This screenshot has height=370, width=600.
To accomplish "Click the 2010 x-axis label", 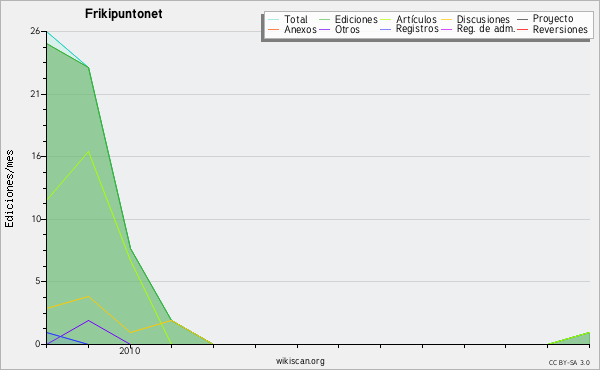I will tap(130, 350).
